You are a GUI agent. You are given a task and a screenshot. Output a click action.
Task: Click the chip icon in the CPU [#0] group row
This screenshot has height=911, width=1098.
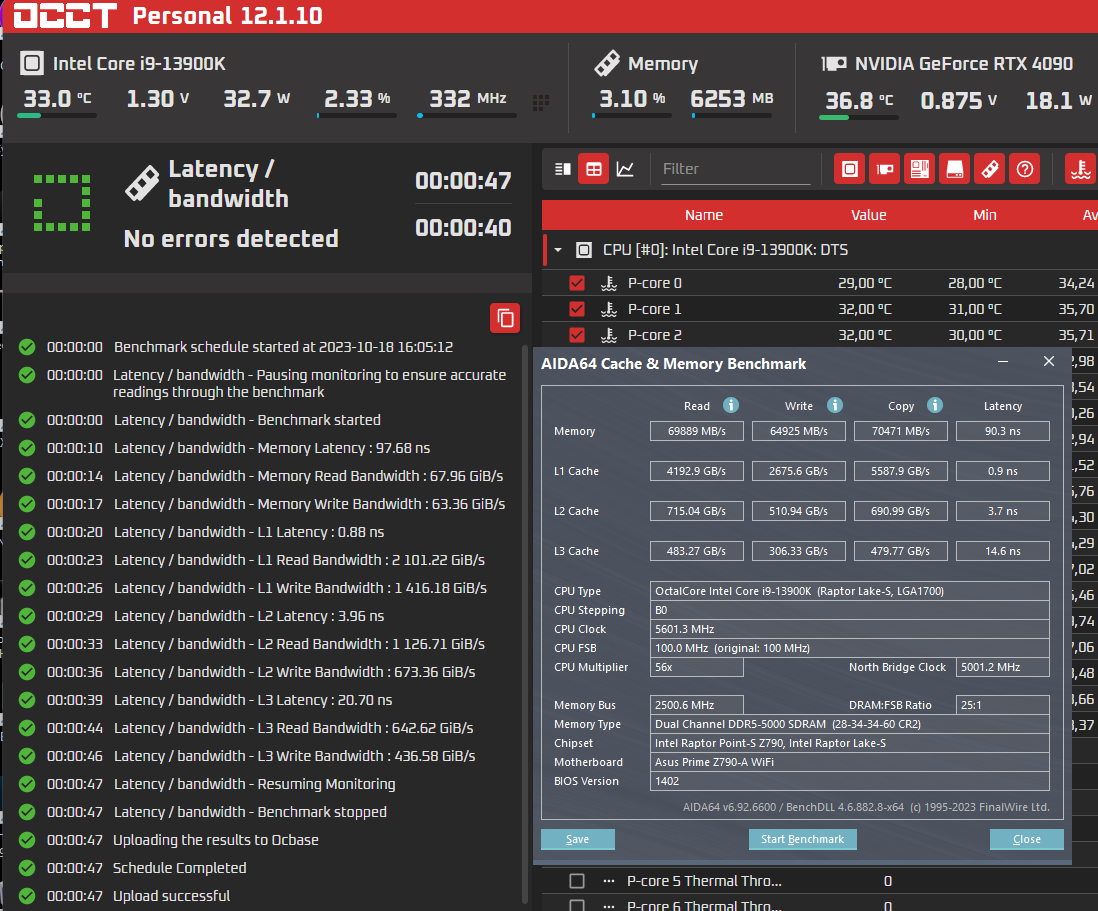(x=584, y=250)
